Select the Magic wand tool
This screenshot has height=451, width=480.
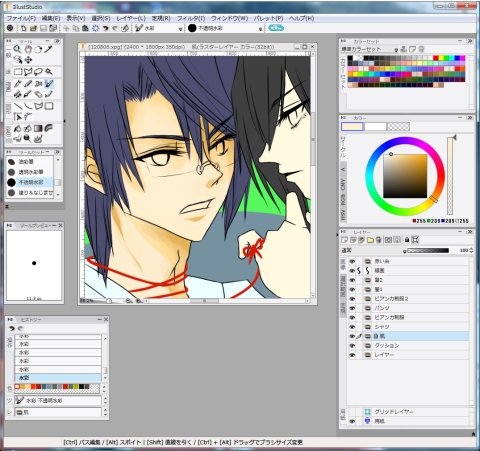[x=49, y=72]
